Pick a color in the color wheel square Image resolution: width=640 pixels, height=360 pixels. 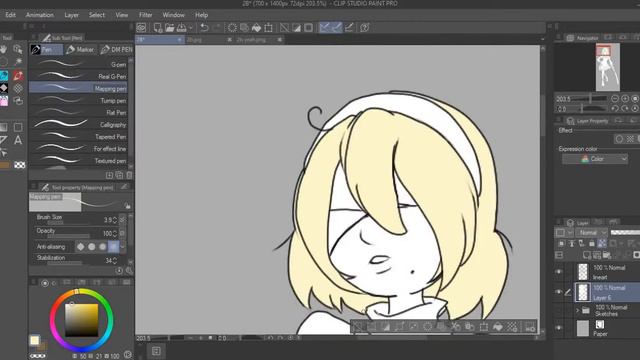82,320
